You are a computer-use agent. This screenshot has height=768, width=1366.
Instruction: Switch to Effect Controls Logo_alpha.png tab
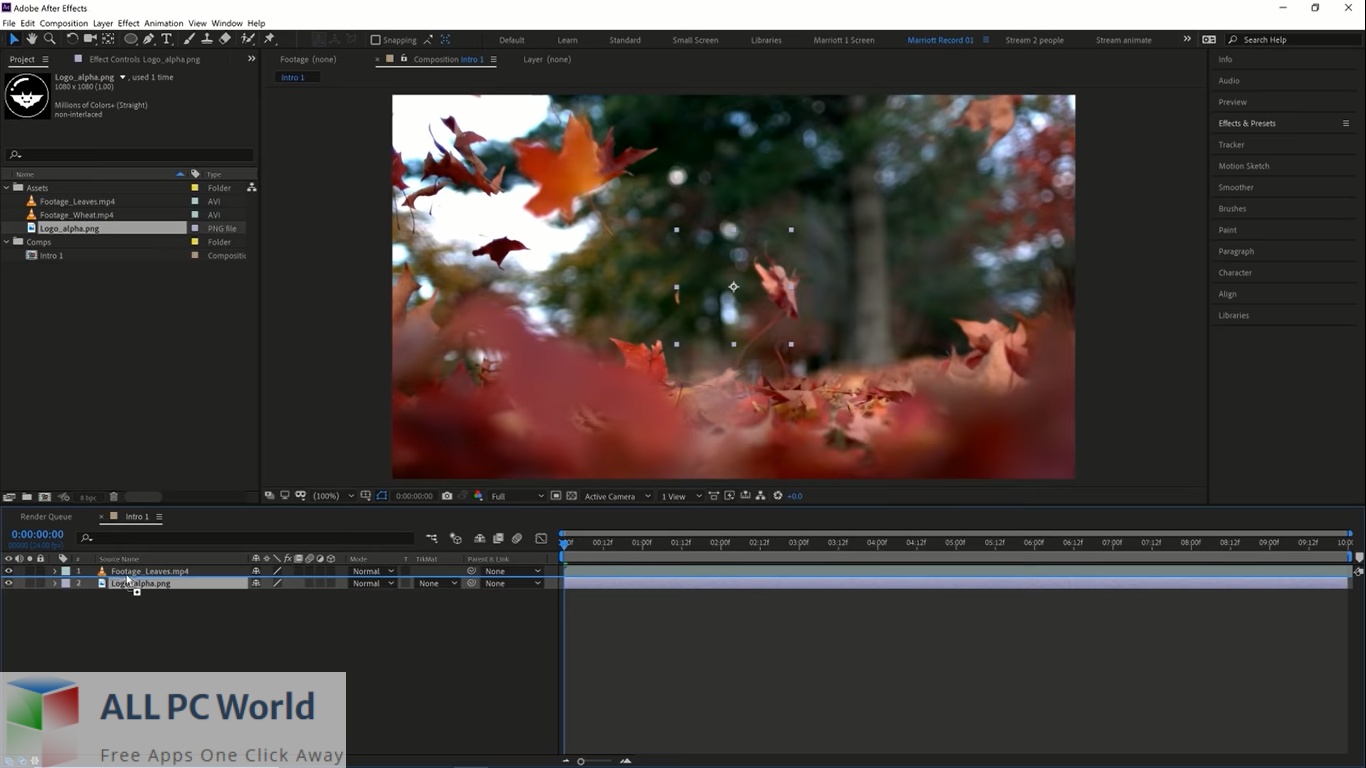tap(145, 59)
